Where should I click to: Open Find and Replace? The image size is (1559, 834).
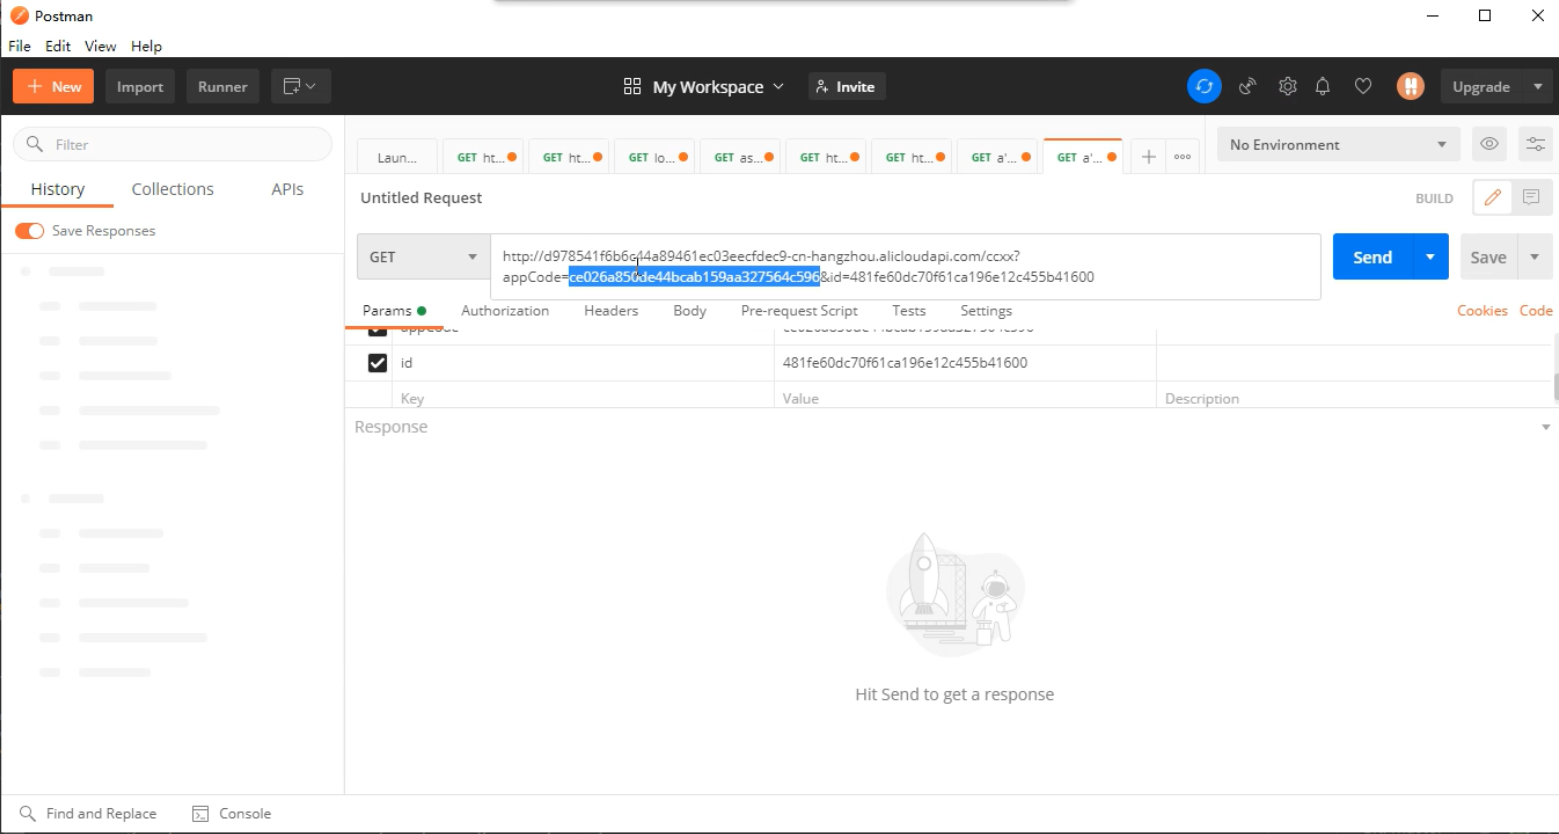[x=88, y=814]
